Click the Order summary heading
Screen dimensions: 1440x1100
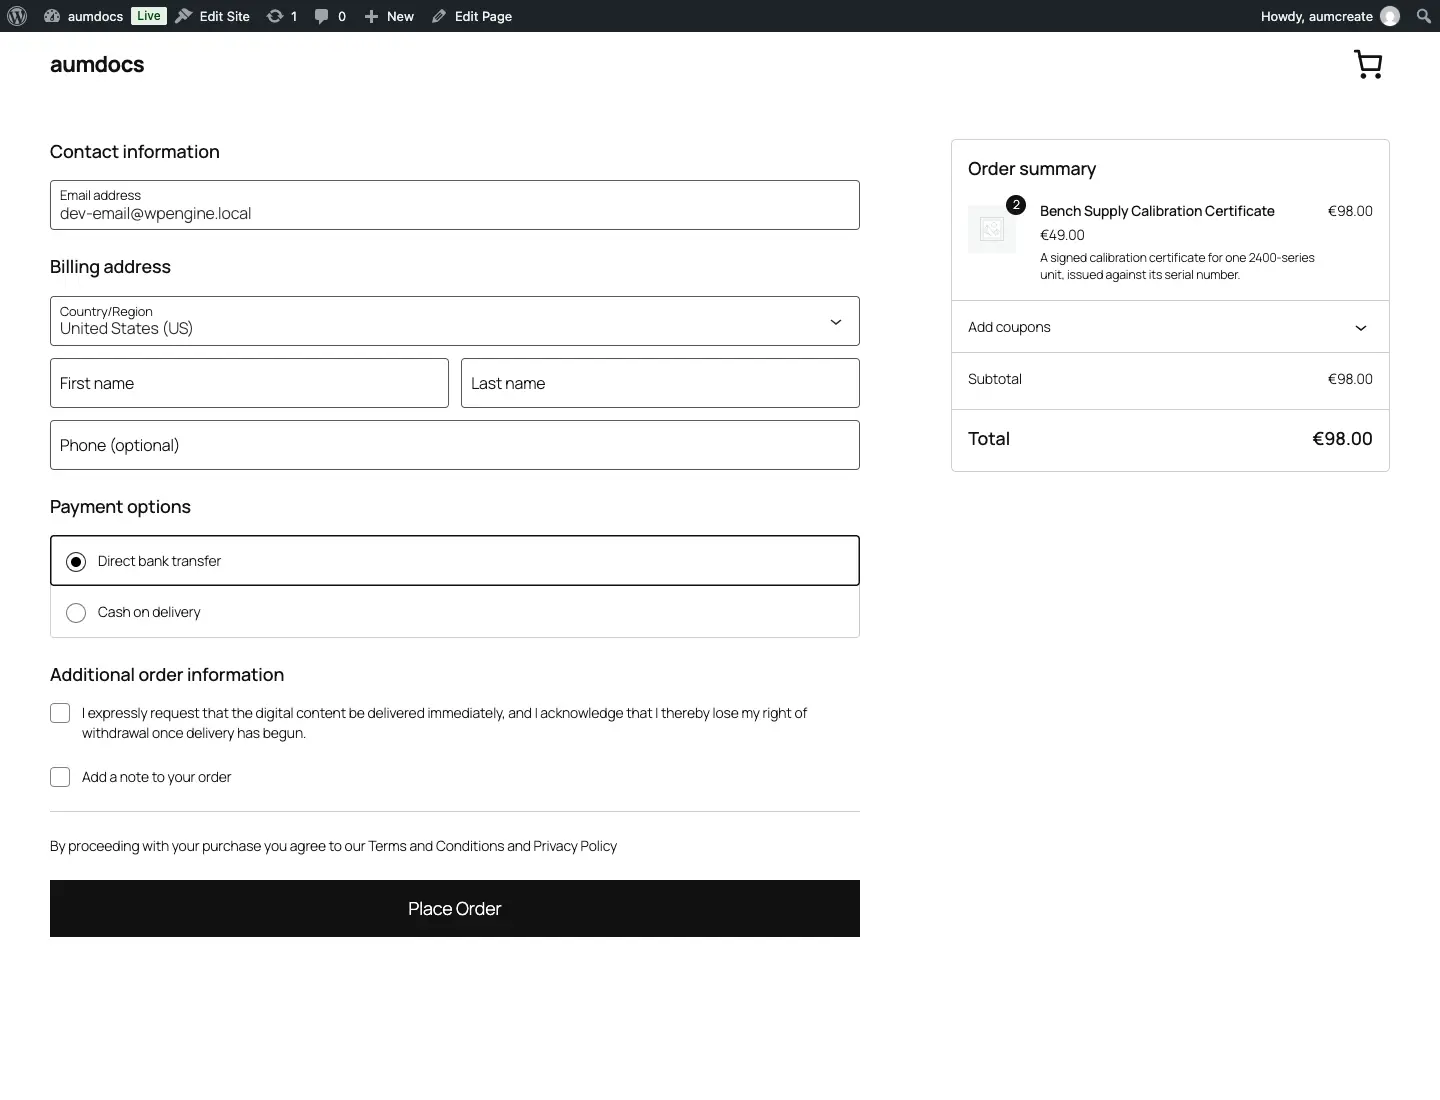(1032, 169)
